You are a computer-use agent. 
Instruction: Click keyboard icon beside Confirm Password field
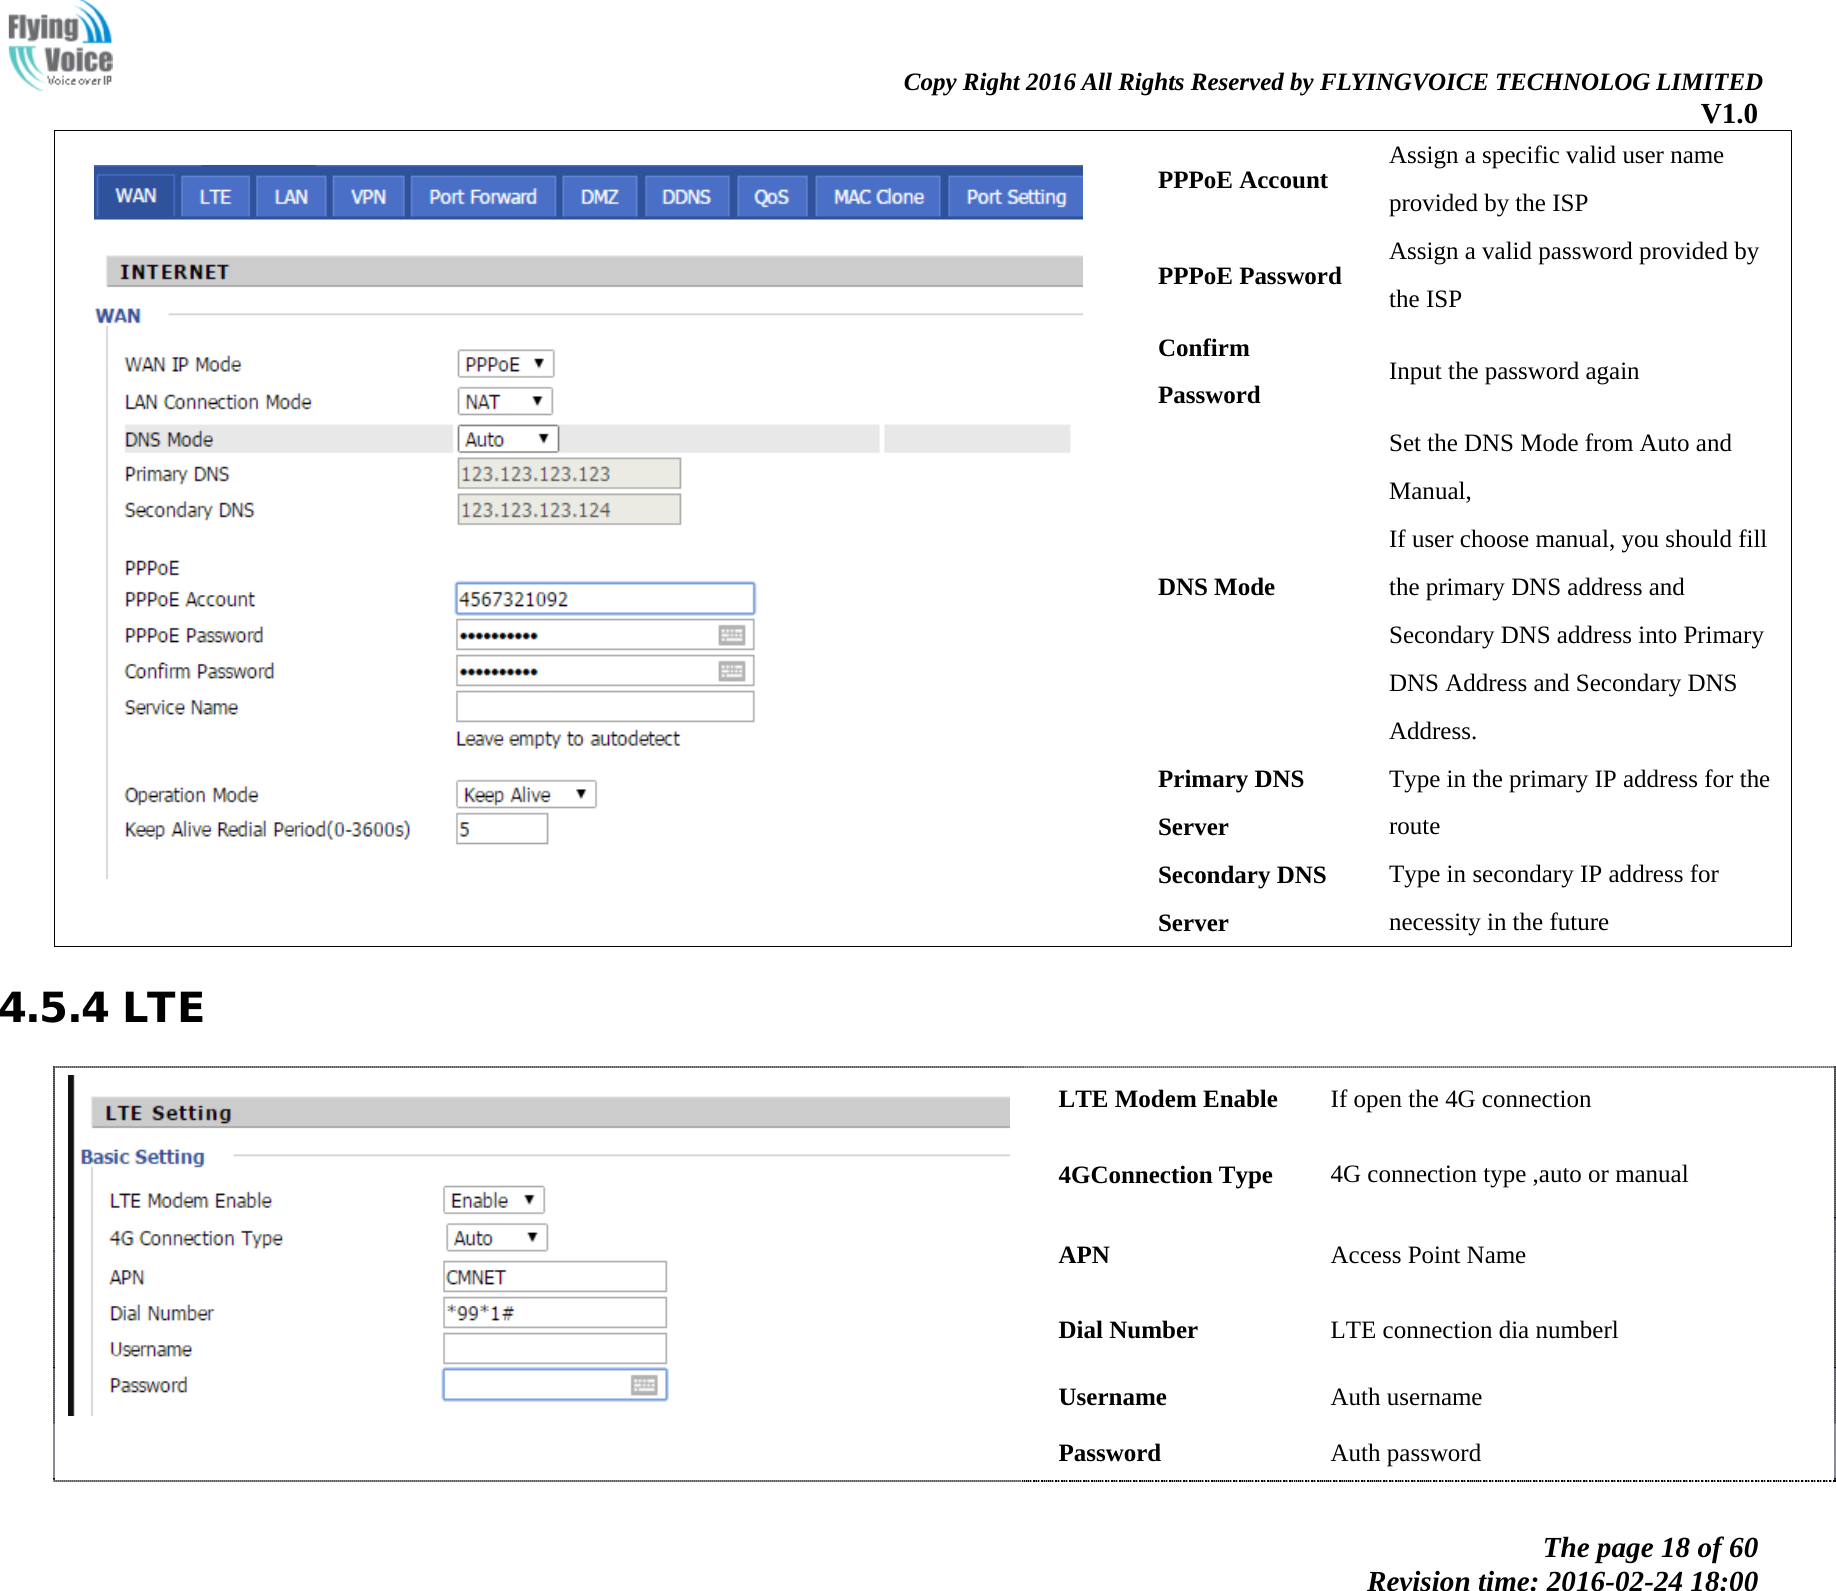pyautogui.click(x=733, y=670)
